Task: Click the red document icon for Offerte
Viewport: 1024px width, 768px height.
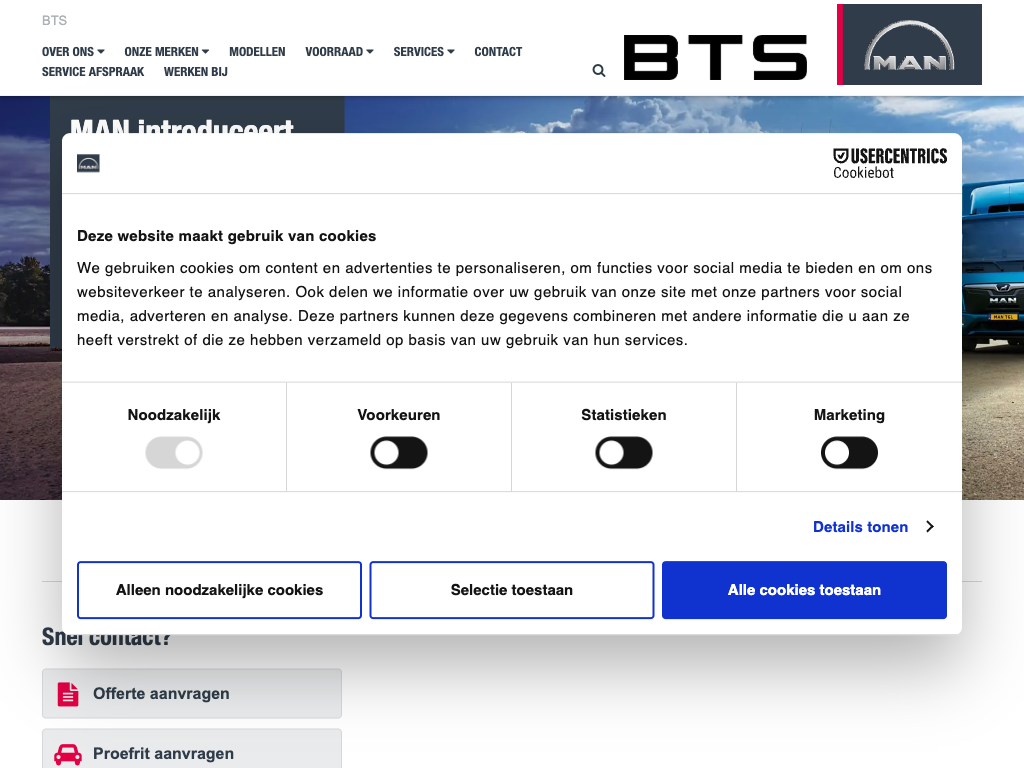Action: pos(68,694)
